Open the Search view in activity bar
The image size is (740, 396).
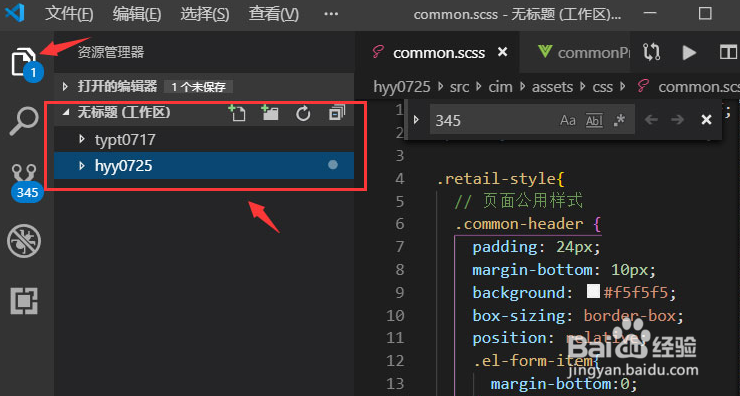(24, 121)
